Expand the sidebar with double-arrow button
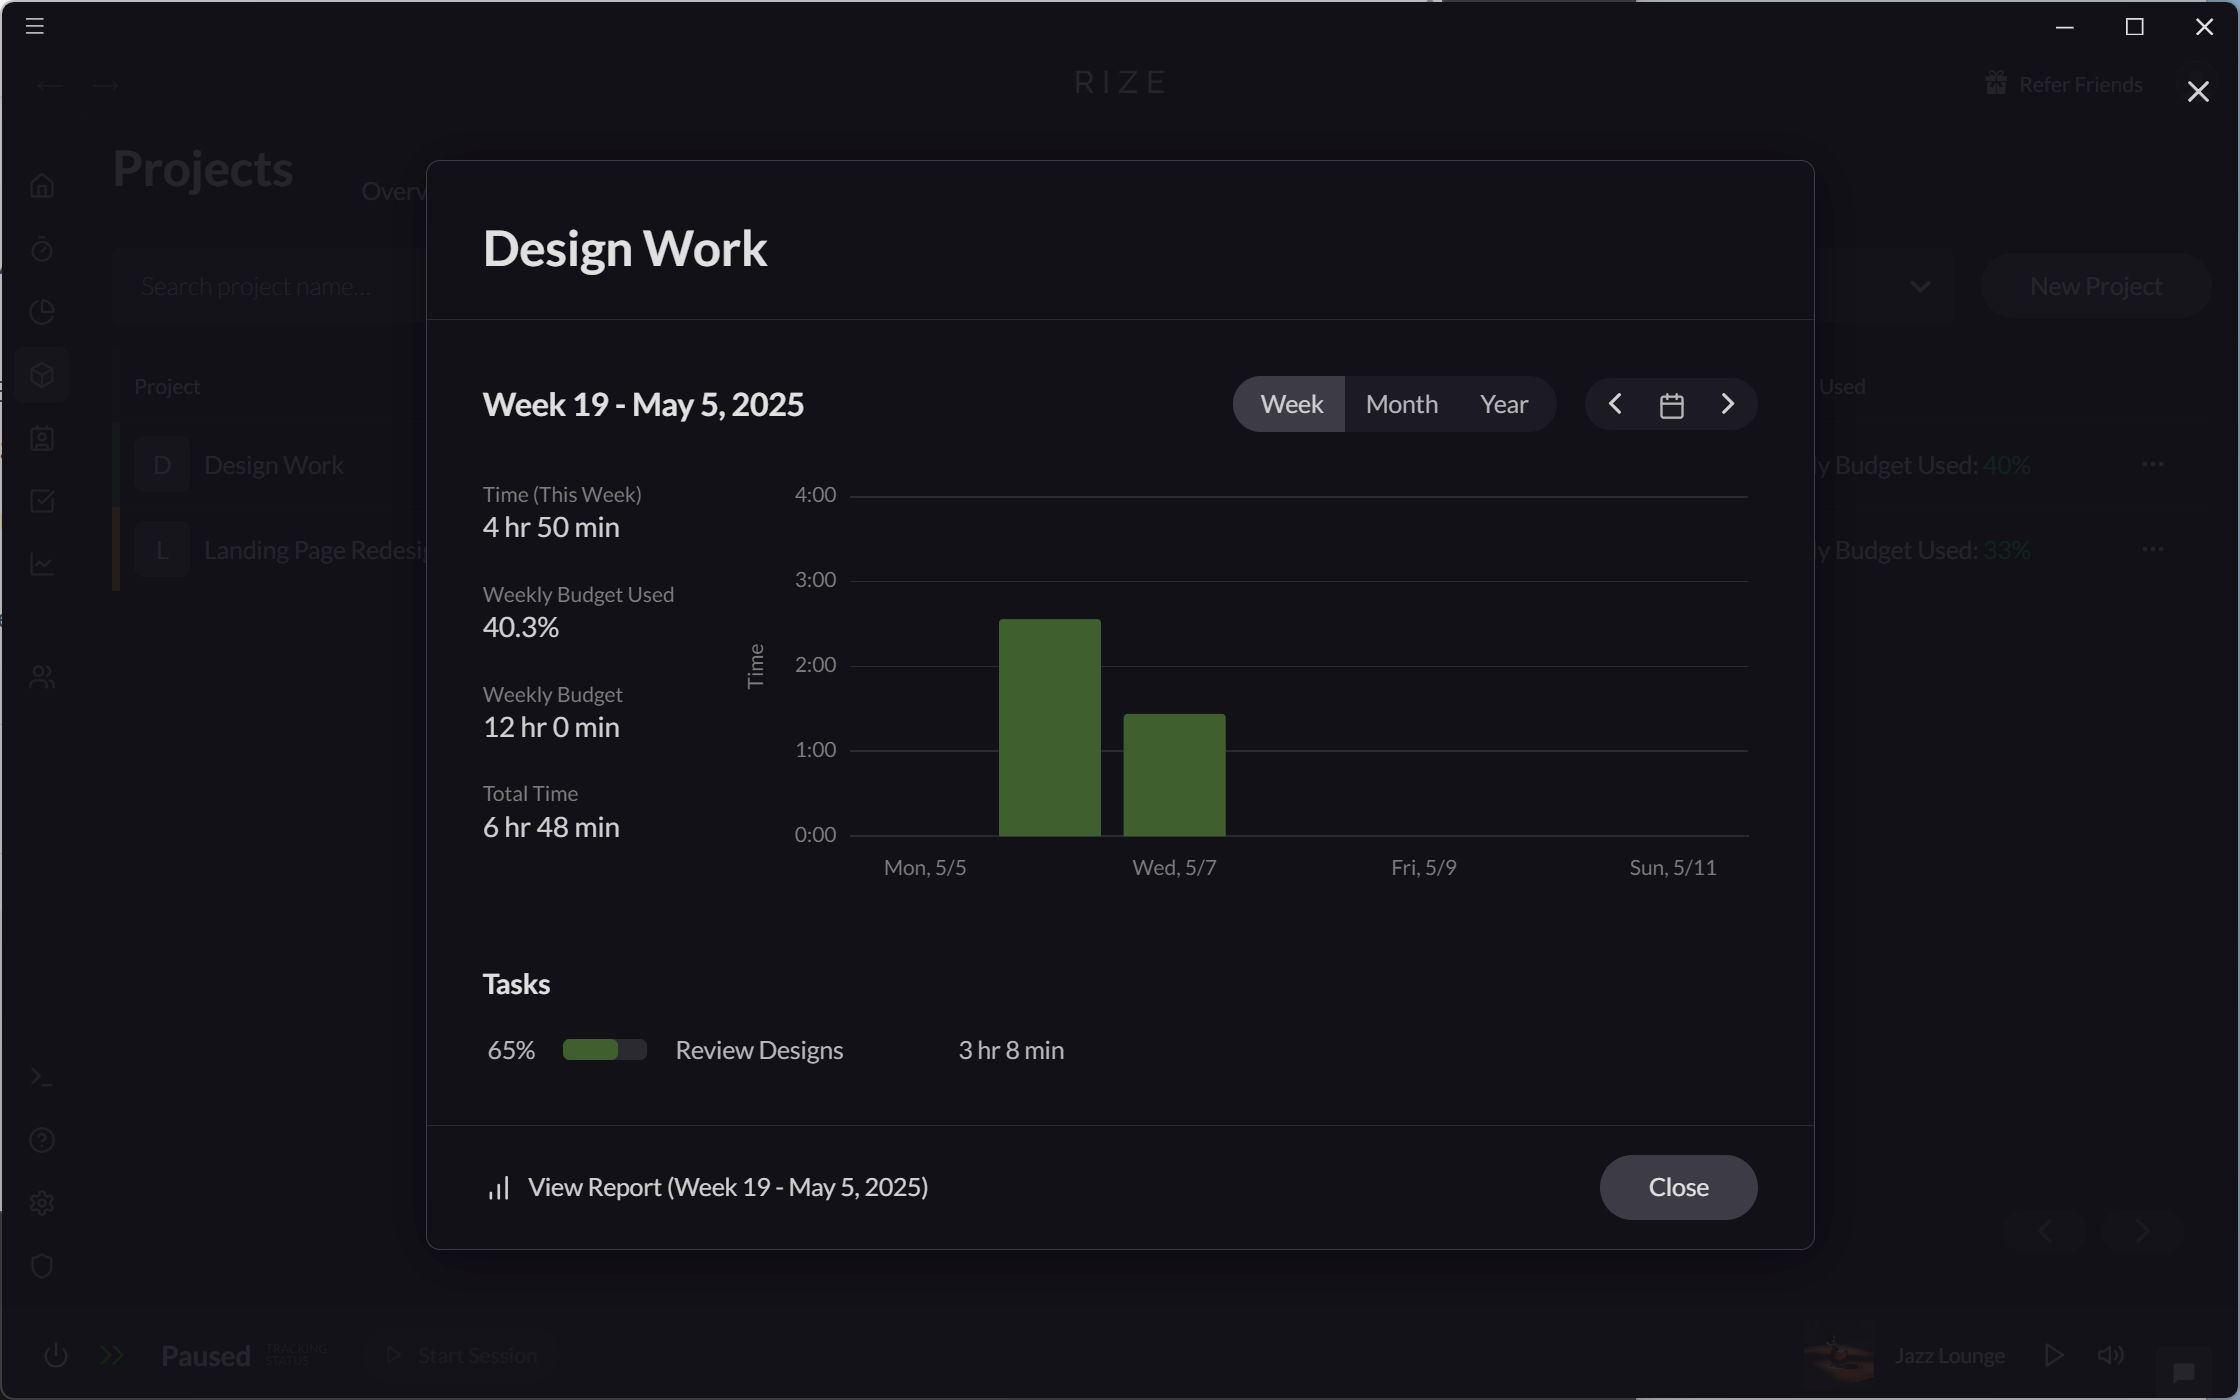 [111, 1355]
